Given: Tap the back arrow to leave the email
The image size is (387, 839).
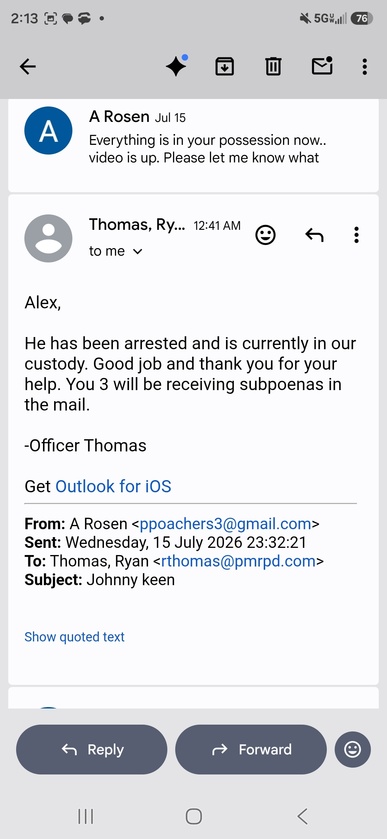Looking at the screenshot, I should (28, 66).
